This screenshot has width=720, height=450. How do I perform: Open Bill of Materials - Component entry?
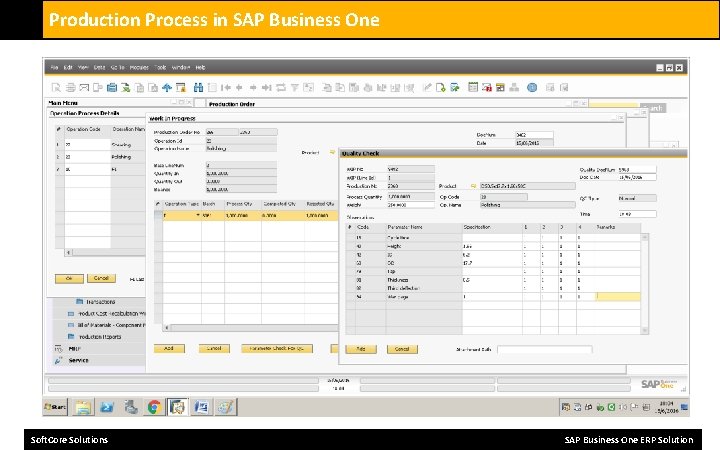(x=107, y=325)
